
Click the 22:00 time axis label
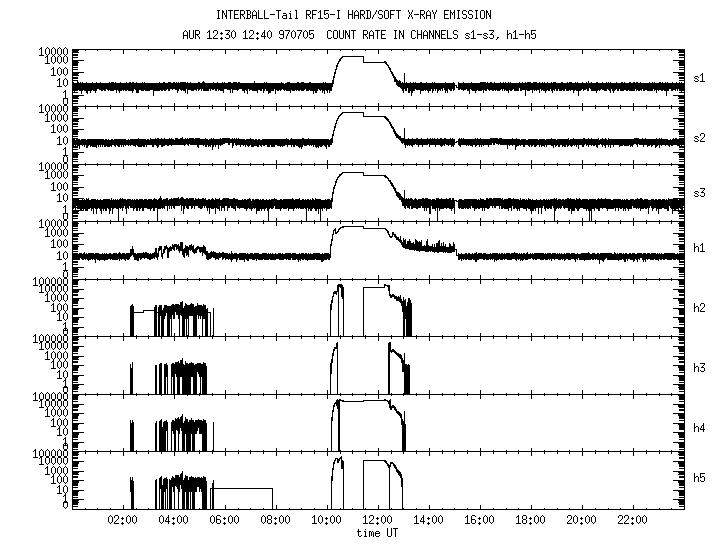point(632,520)
